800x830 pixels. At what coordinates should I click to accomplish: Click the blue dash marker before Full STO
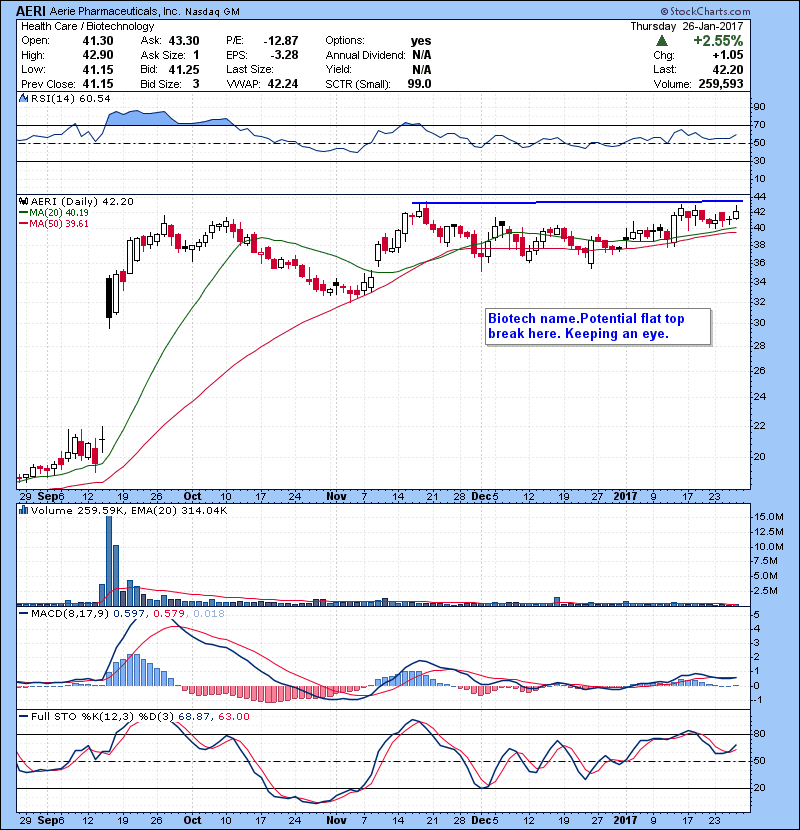[x=23, y=716]
